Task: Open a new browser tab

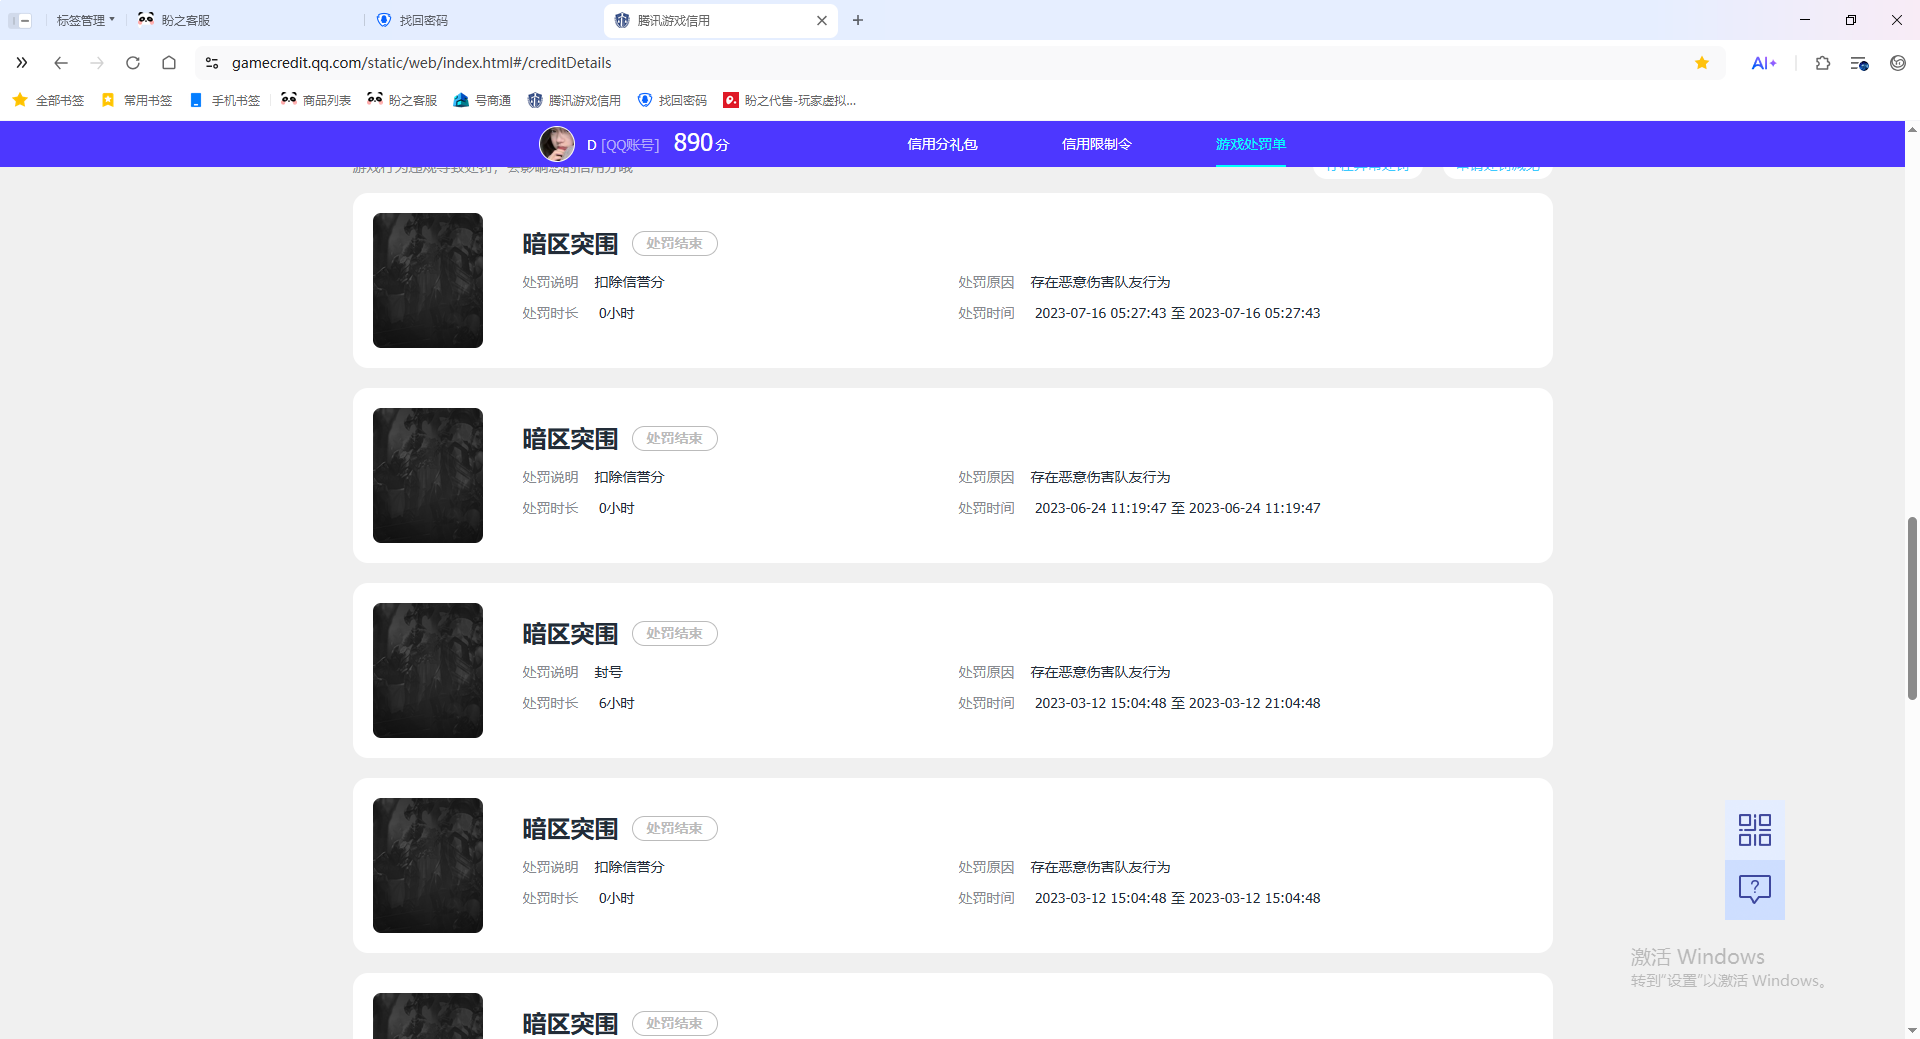Action: pyautogui.click(x=858, y=20)
